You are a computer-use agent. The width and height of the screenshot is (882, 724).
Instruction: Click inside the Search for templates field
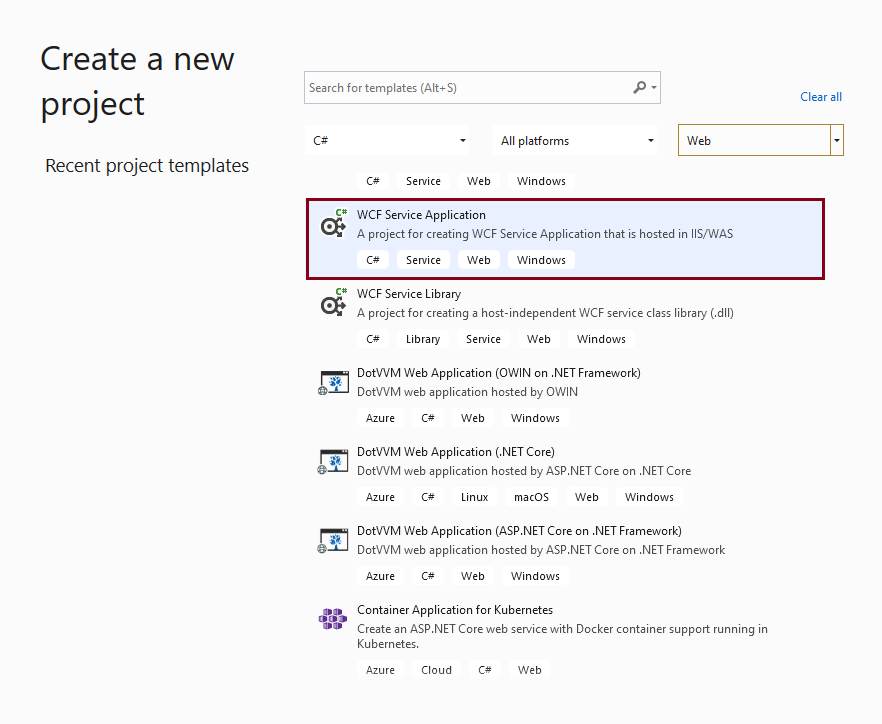(450, 87)
